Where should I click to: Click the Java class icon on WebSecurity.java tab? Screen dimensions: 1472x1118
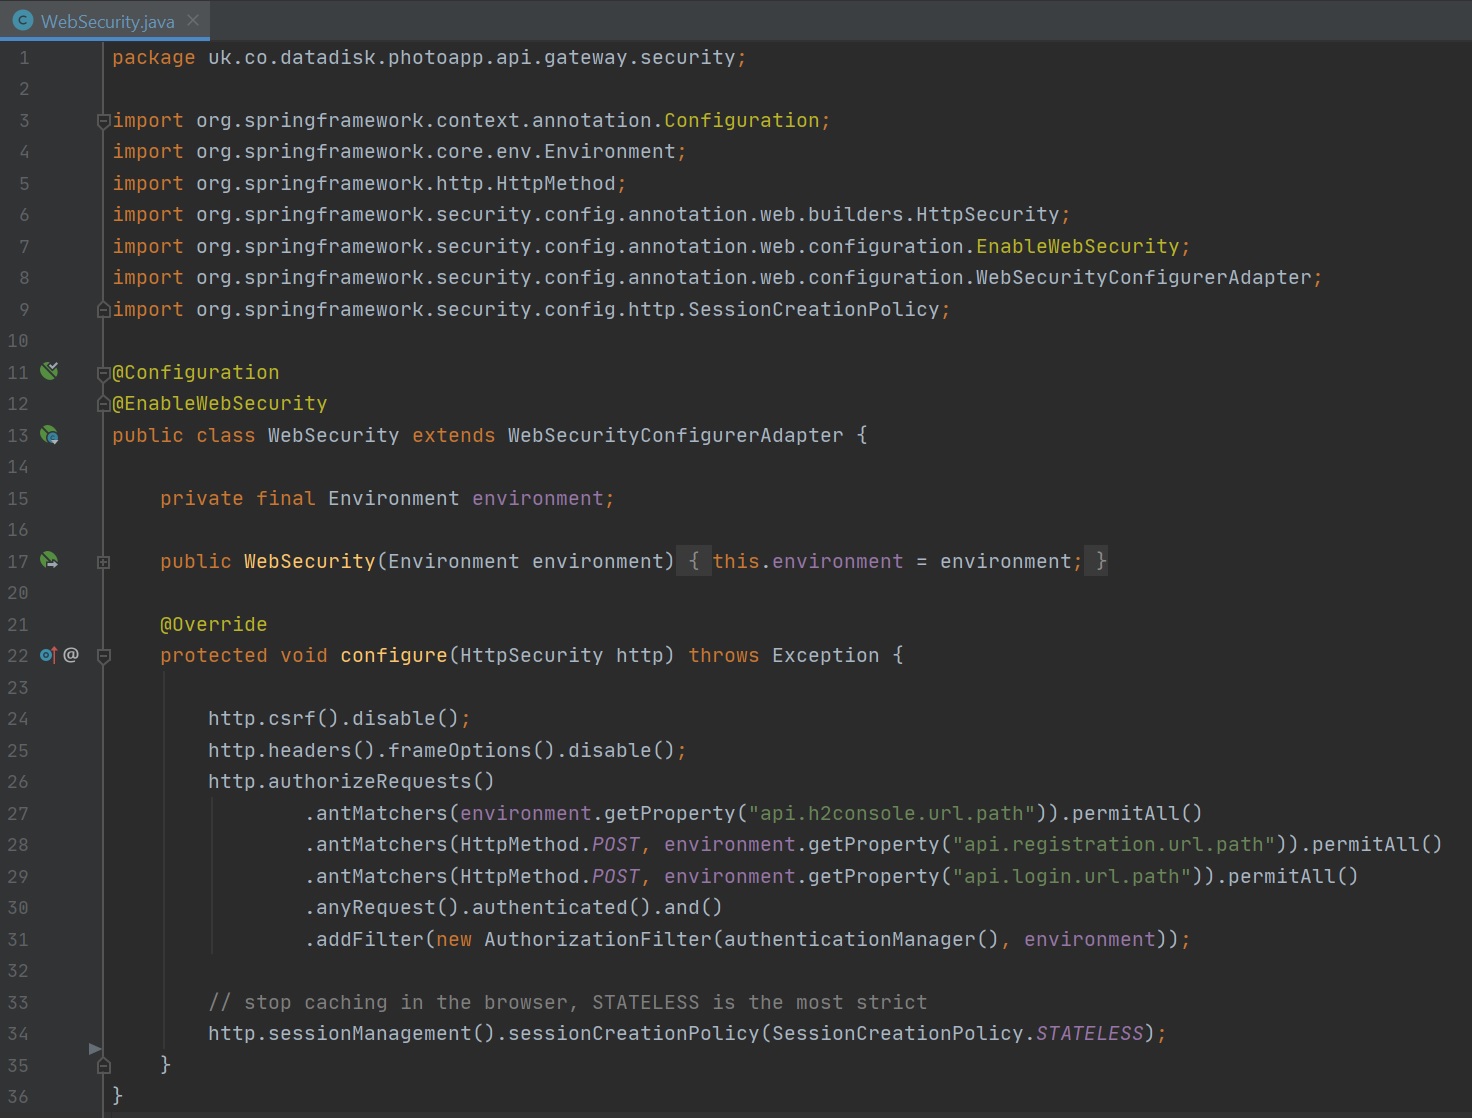[23, 20]
